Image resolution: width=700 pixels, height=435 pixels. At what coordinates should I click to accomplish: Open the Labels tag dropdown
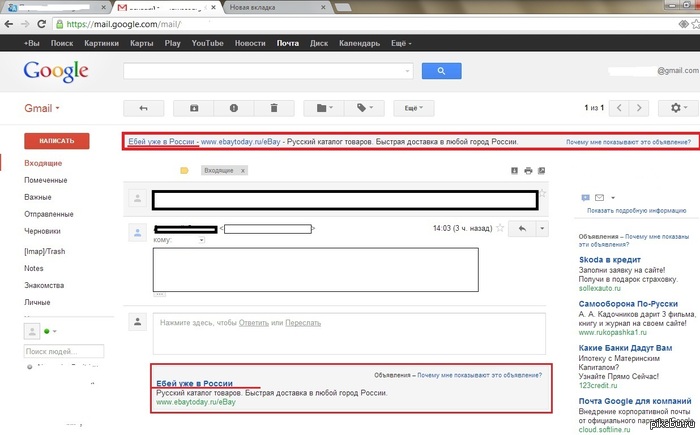point(364,108)
